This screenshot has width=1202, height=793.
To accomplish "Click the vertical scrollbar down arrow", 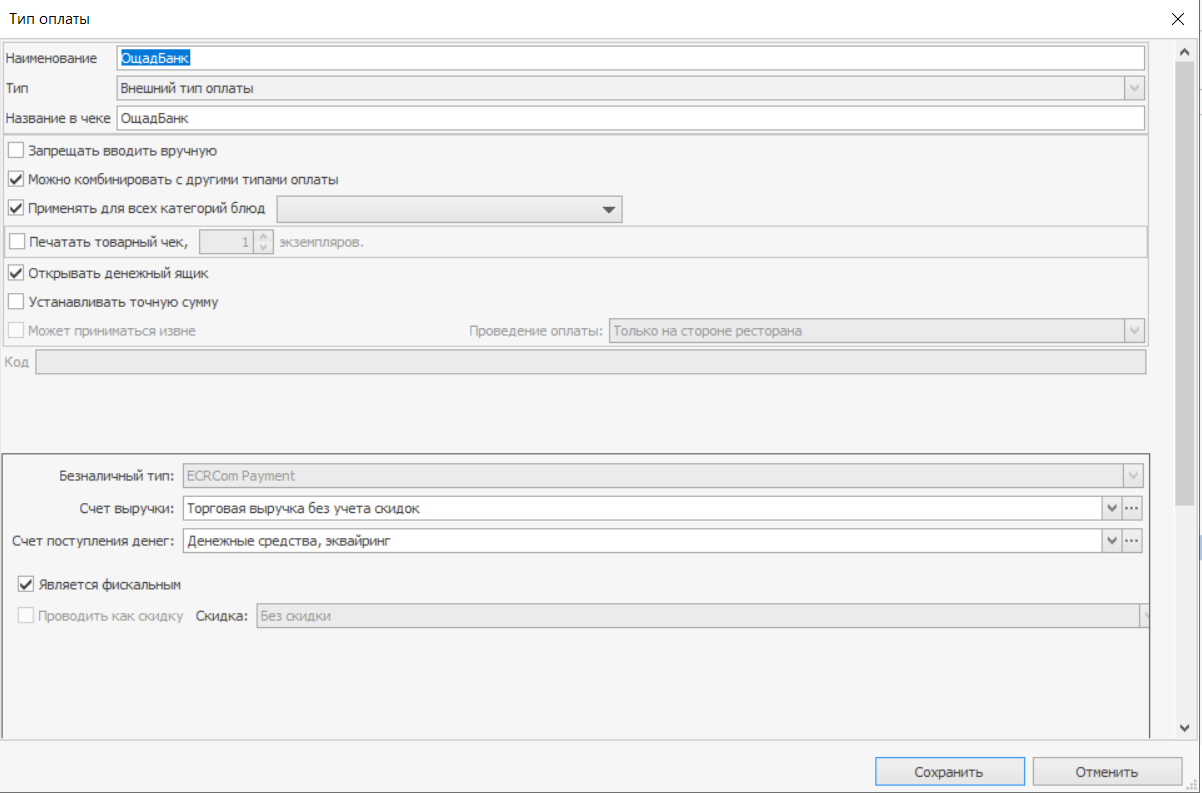I will pyautogui.click(x=1183, y=728).
